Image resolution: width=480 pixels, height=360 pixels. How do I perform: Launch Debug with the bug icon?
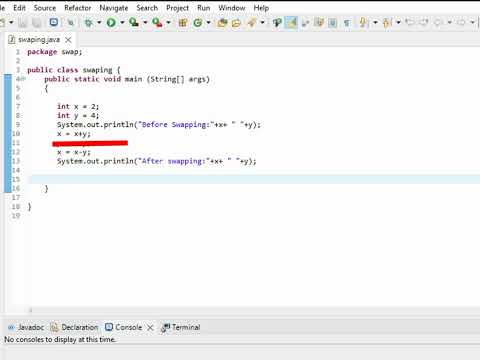click(88, 23)
